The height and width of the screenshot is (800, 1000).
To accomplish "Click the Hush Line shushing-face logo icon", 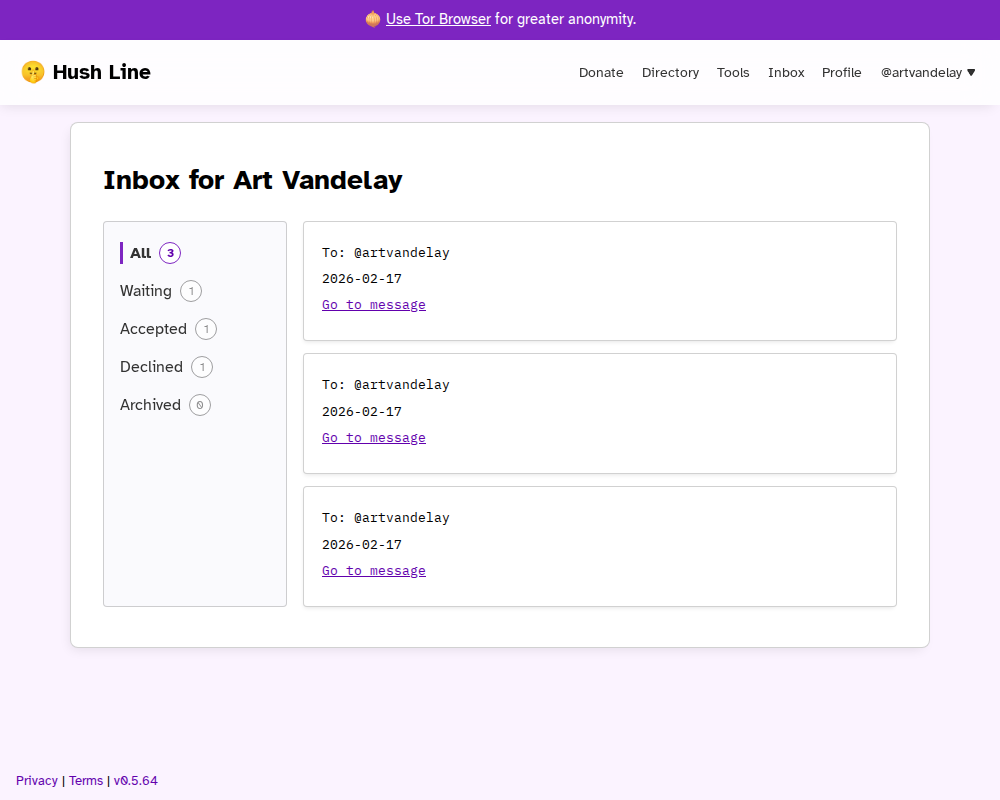I will [33, 72].
